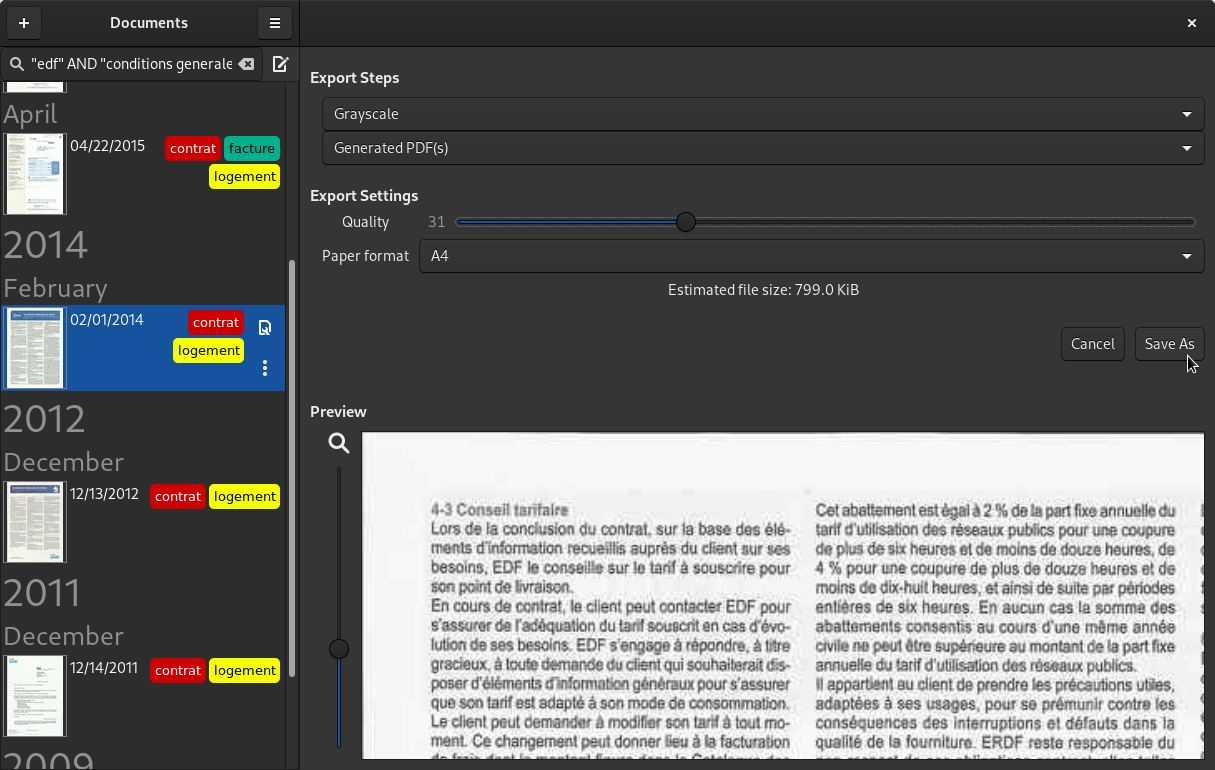Open the Generated PDF(s) dropdown
Viewport: 1215px width, 770px height.
[x=762, y=148]
